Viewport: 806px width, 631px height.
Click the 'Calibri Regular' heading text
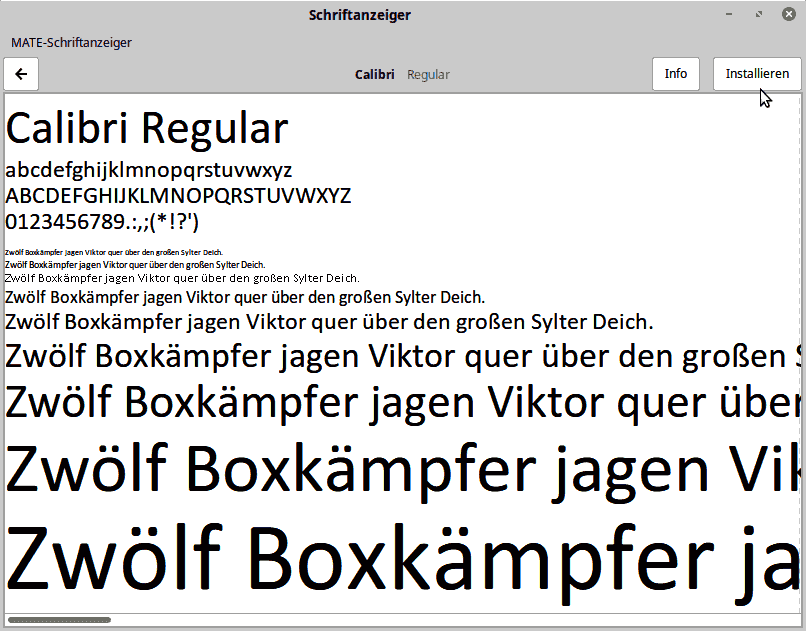click(x=147, y=128)
